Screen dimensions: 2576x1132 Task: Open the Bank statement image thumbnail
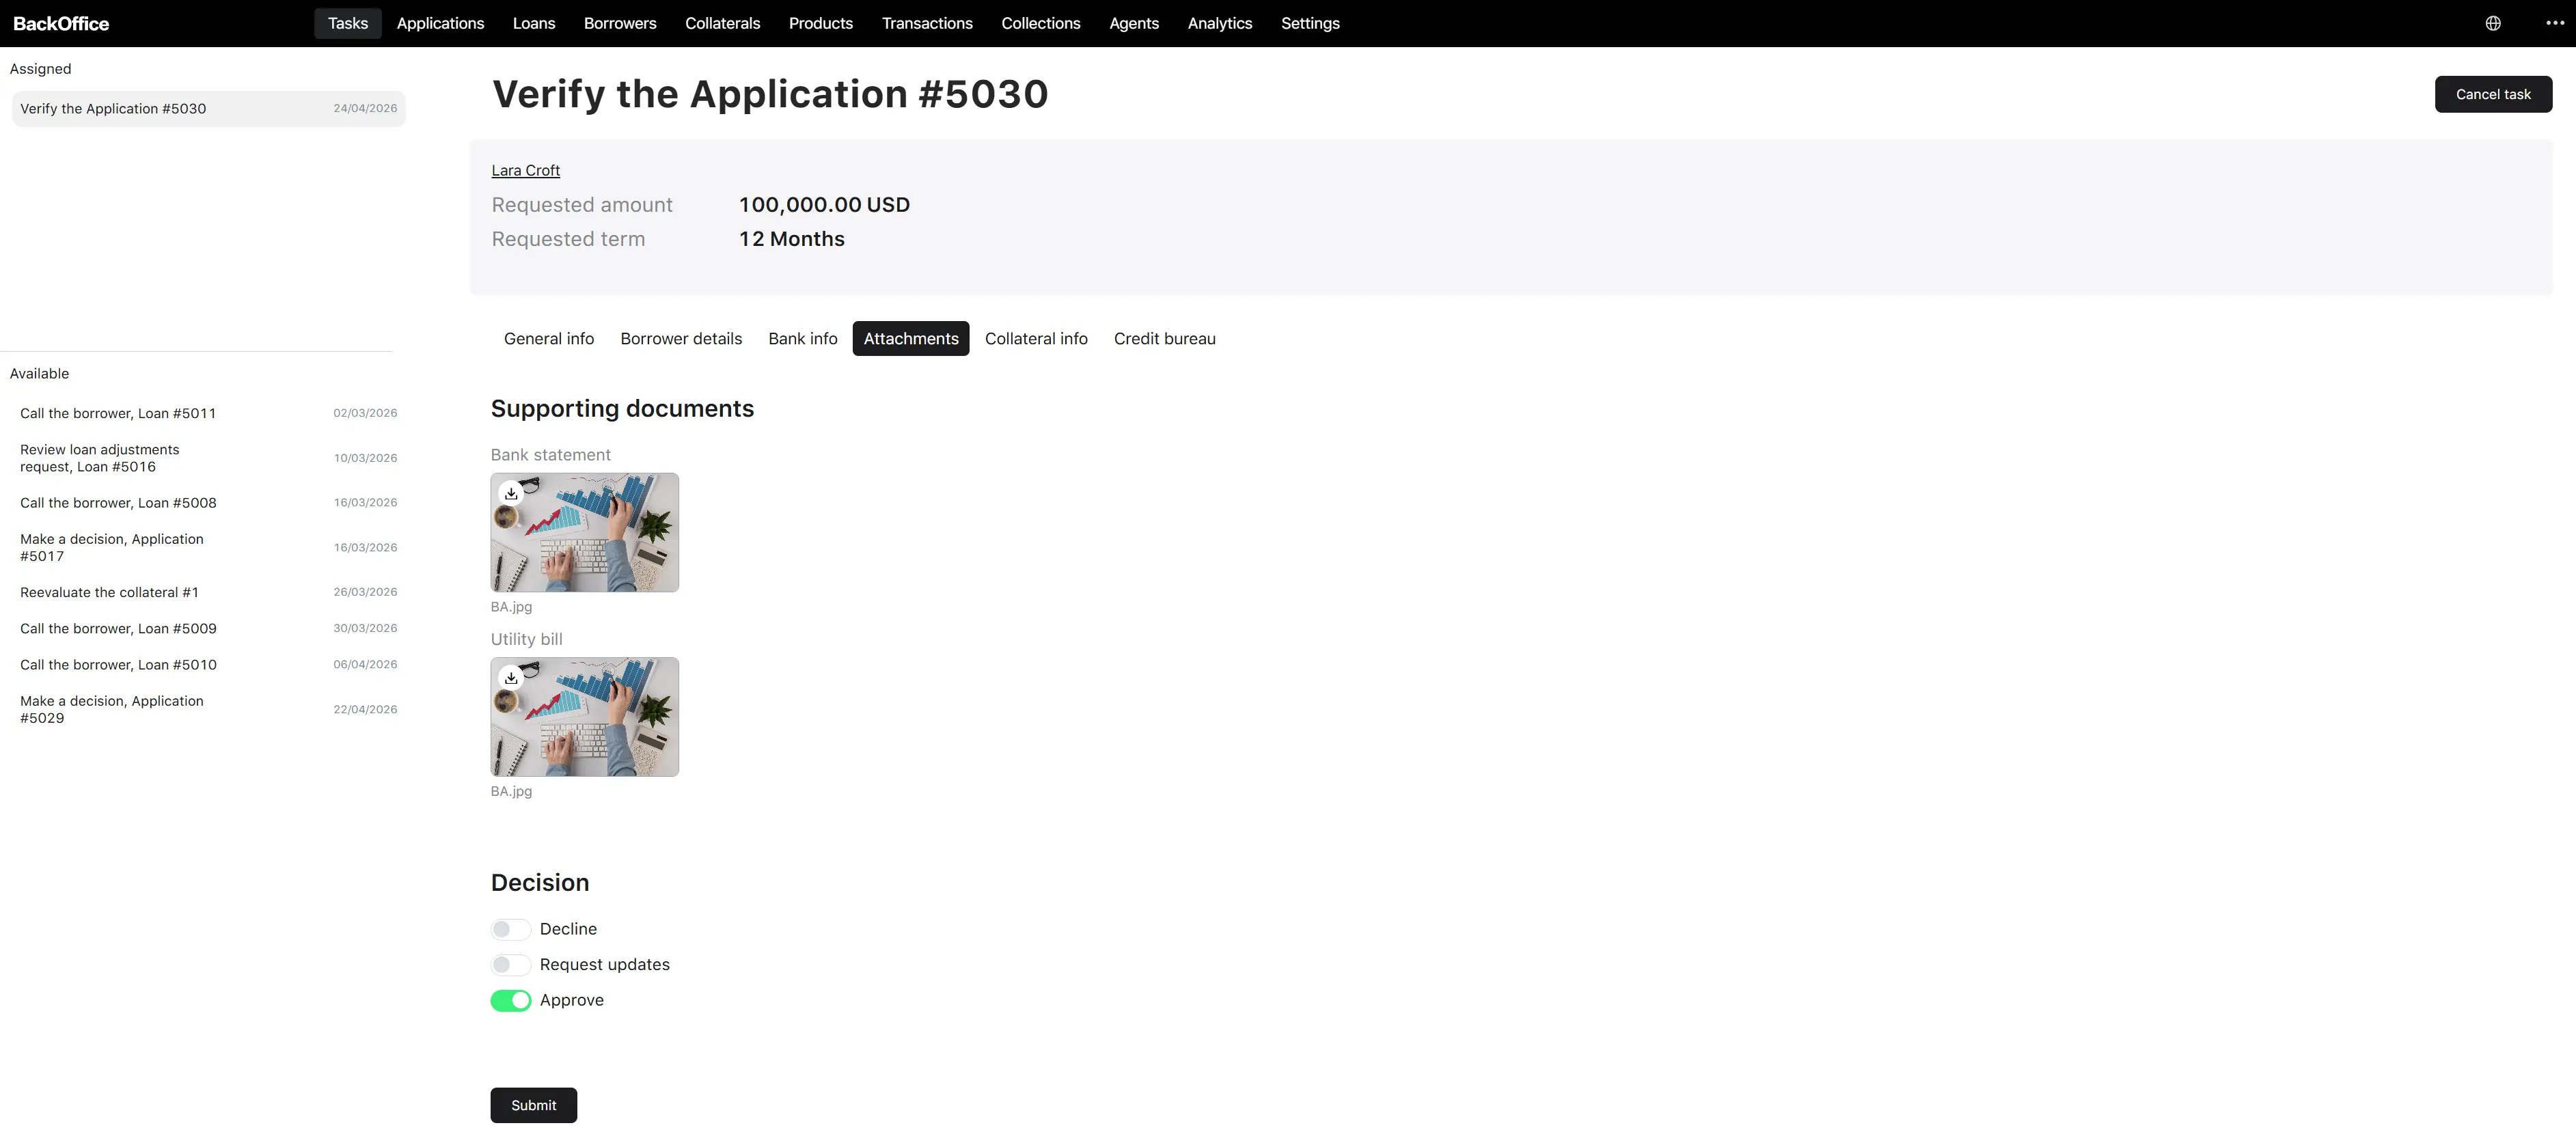pos(584,532)
